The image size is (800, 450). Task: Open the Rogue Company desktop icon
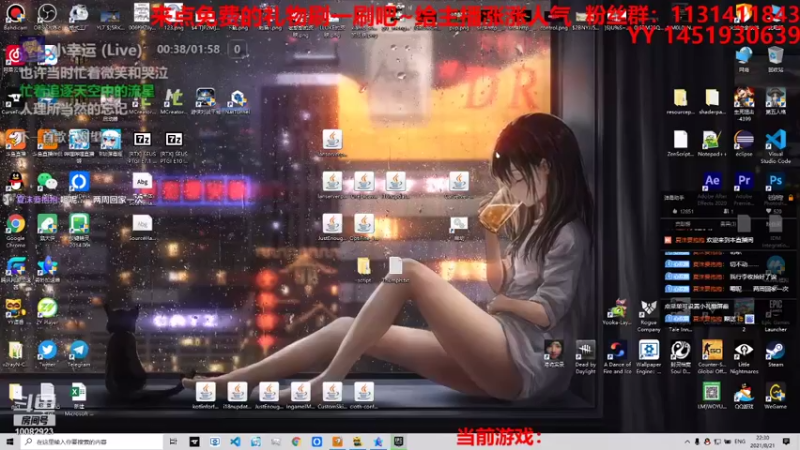tap(648, 315)
